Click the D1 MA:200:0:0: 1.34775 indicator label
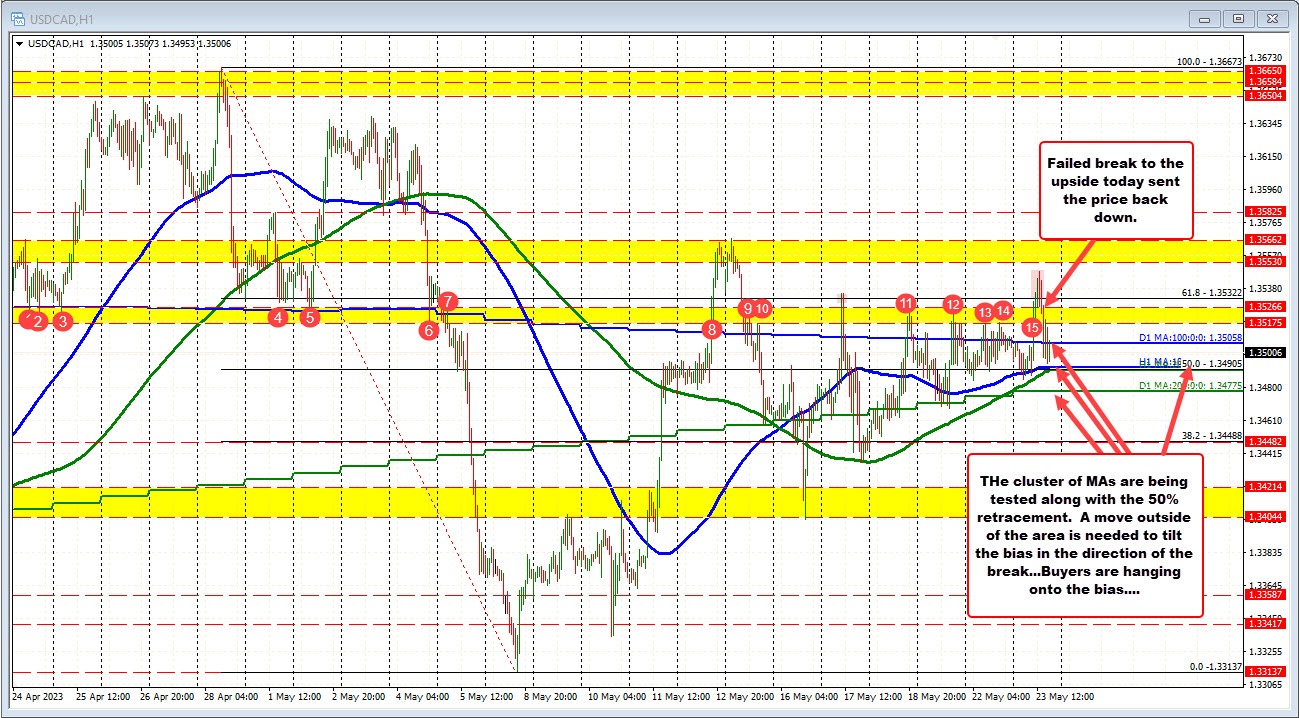 [x=1191, y=385]
